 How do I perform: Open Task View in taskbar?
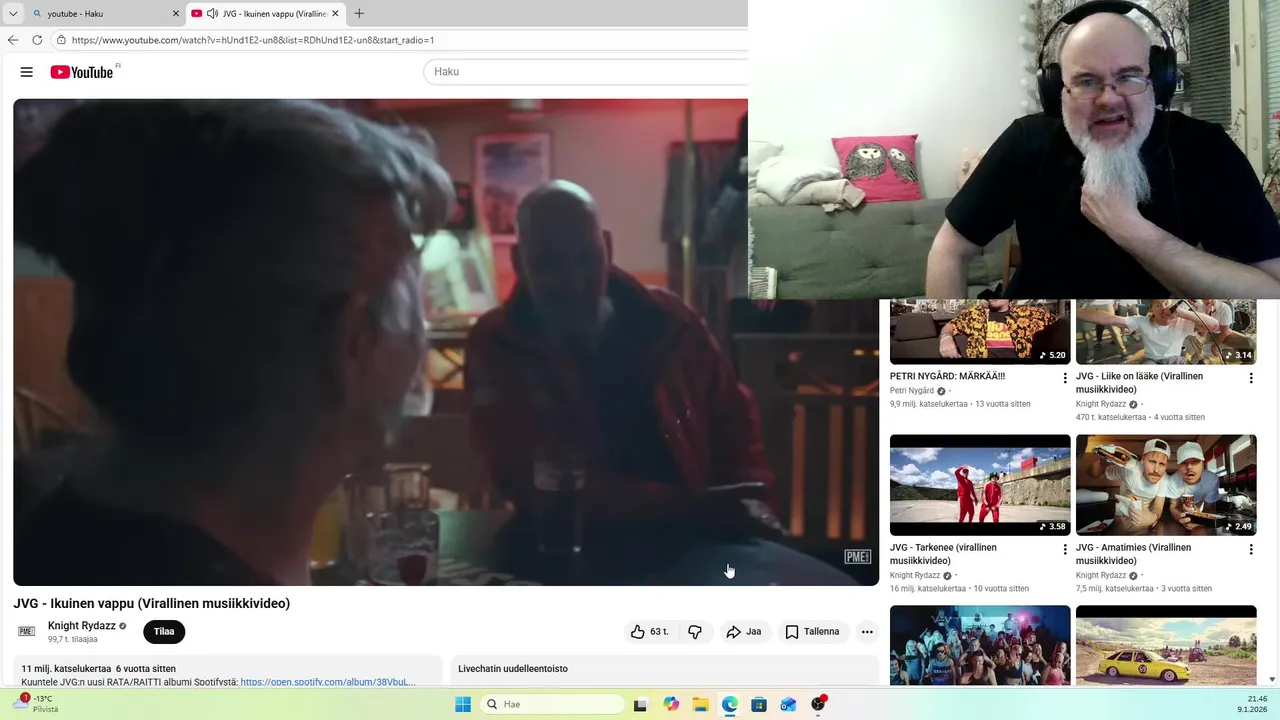640,704
